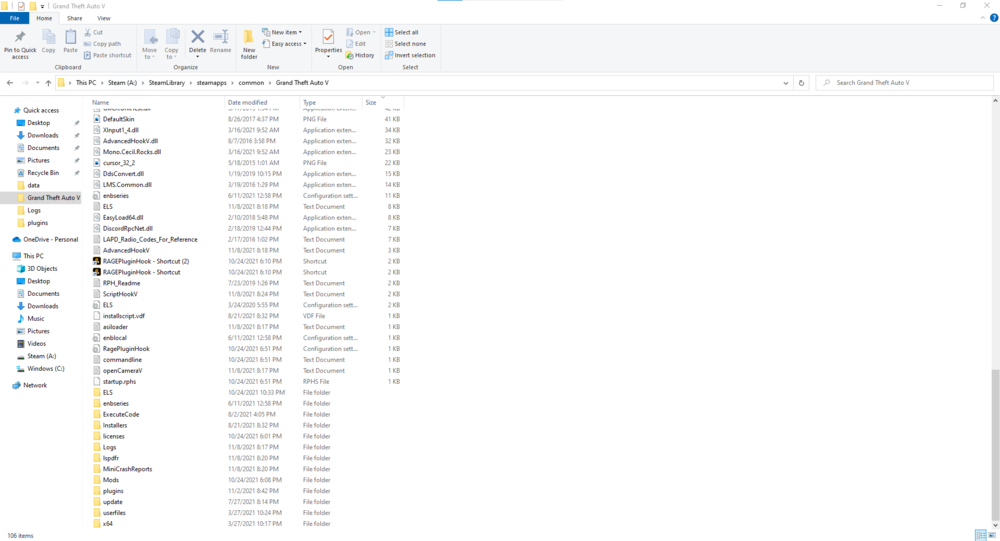Open the Move to menu
This screenshot has width=1000, height=541.
coord(149,45)
